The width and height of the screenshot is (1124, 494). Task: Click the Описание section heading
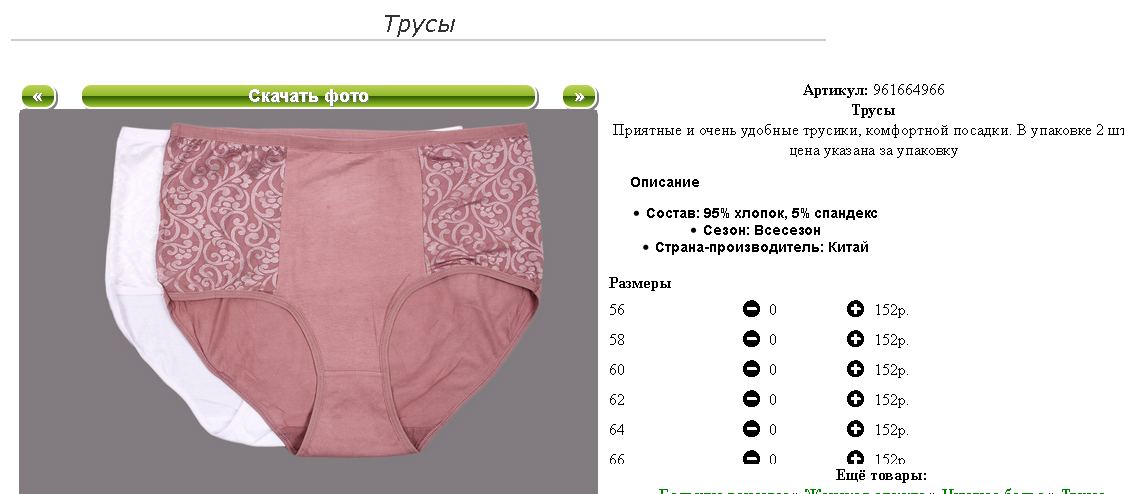(665, 182)
